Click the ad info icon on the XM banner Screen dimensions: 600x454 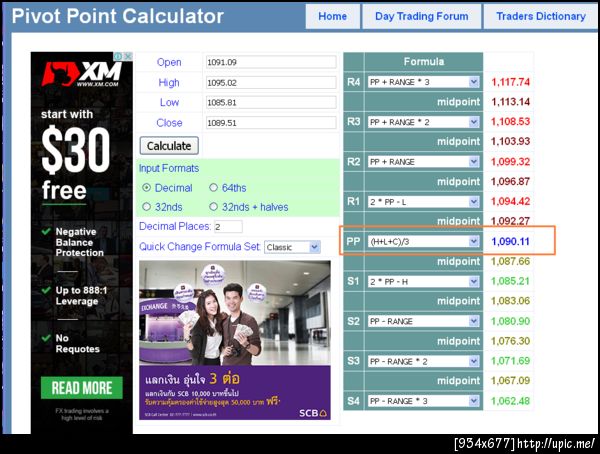click(118, 56)
